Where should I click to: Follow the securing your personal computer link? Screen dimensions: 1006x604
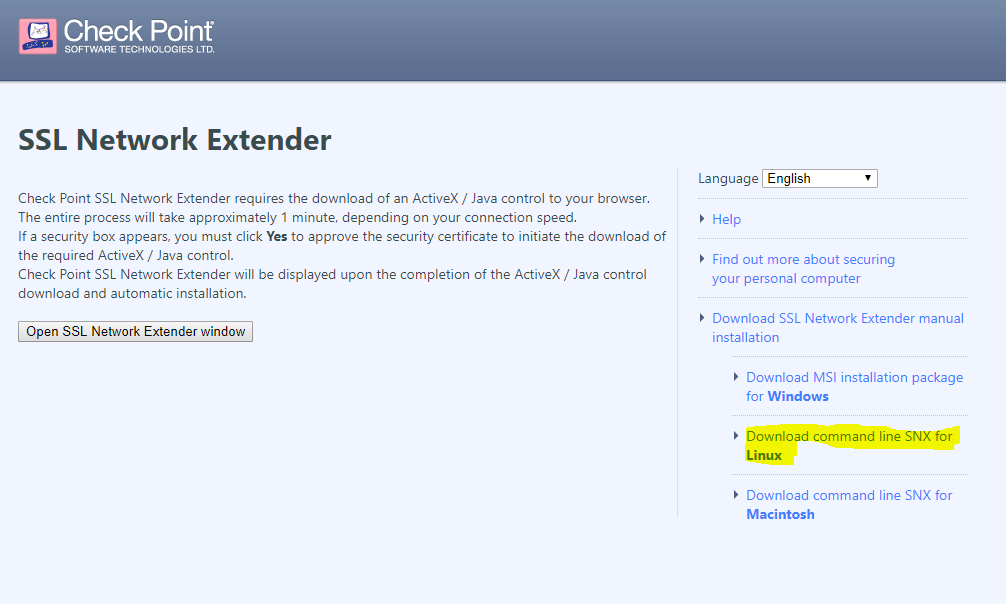point(803,269)
